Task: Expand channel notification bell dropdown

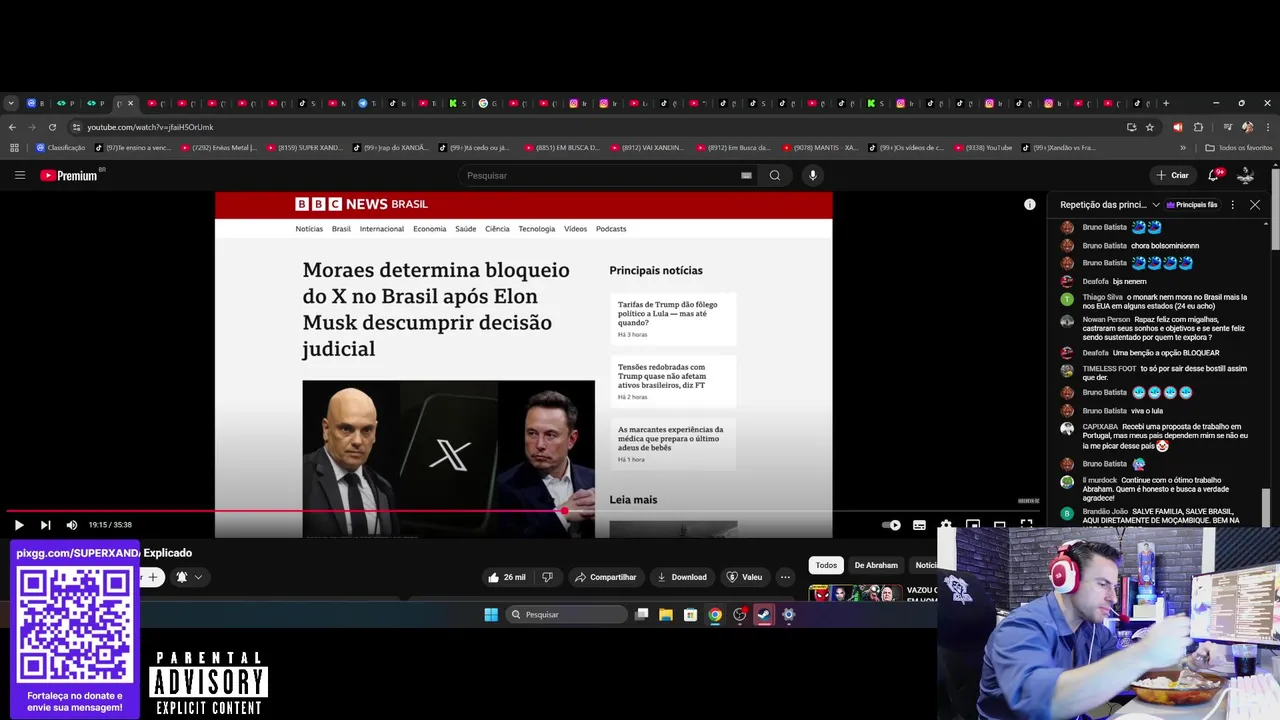Action: (189, 577)
